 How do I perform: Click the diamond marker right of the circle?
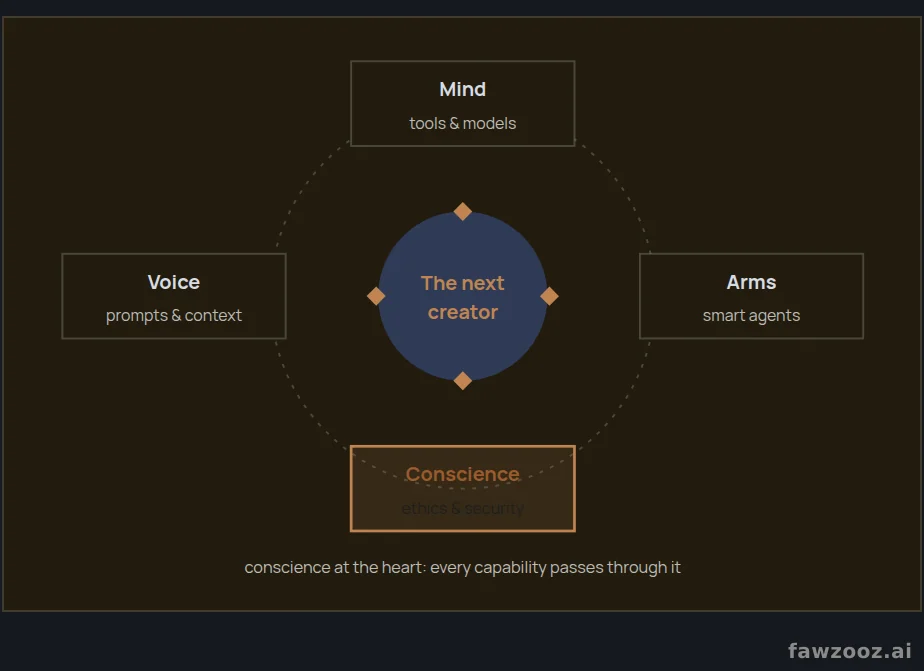click(x=549, y=296)
